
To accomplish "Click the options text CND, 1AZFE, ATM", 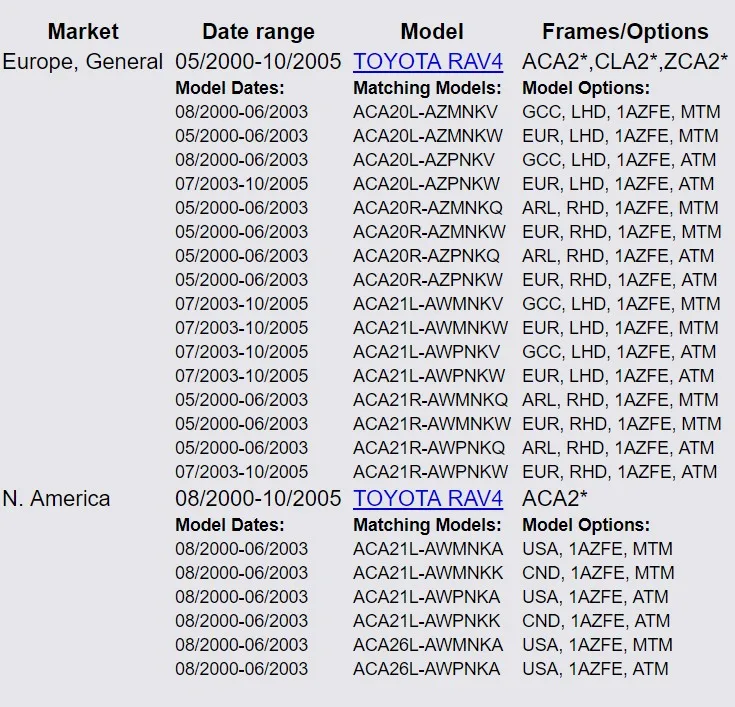I will point(596,621).
